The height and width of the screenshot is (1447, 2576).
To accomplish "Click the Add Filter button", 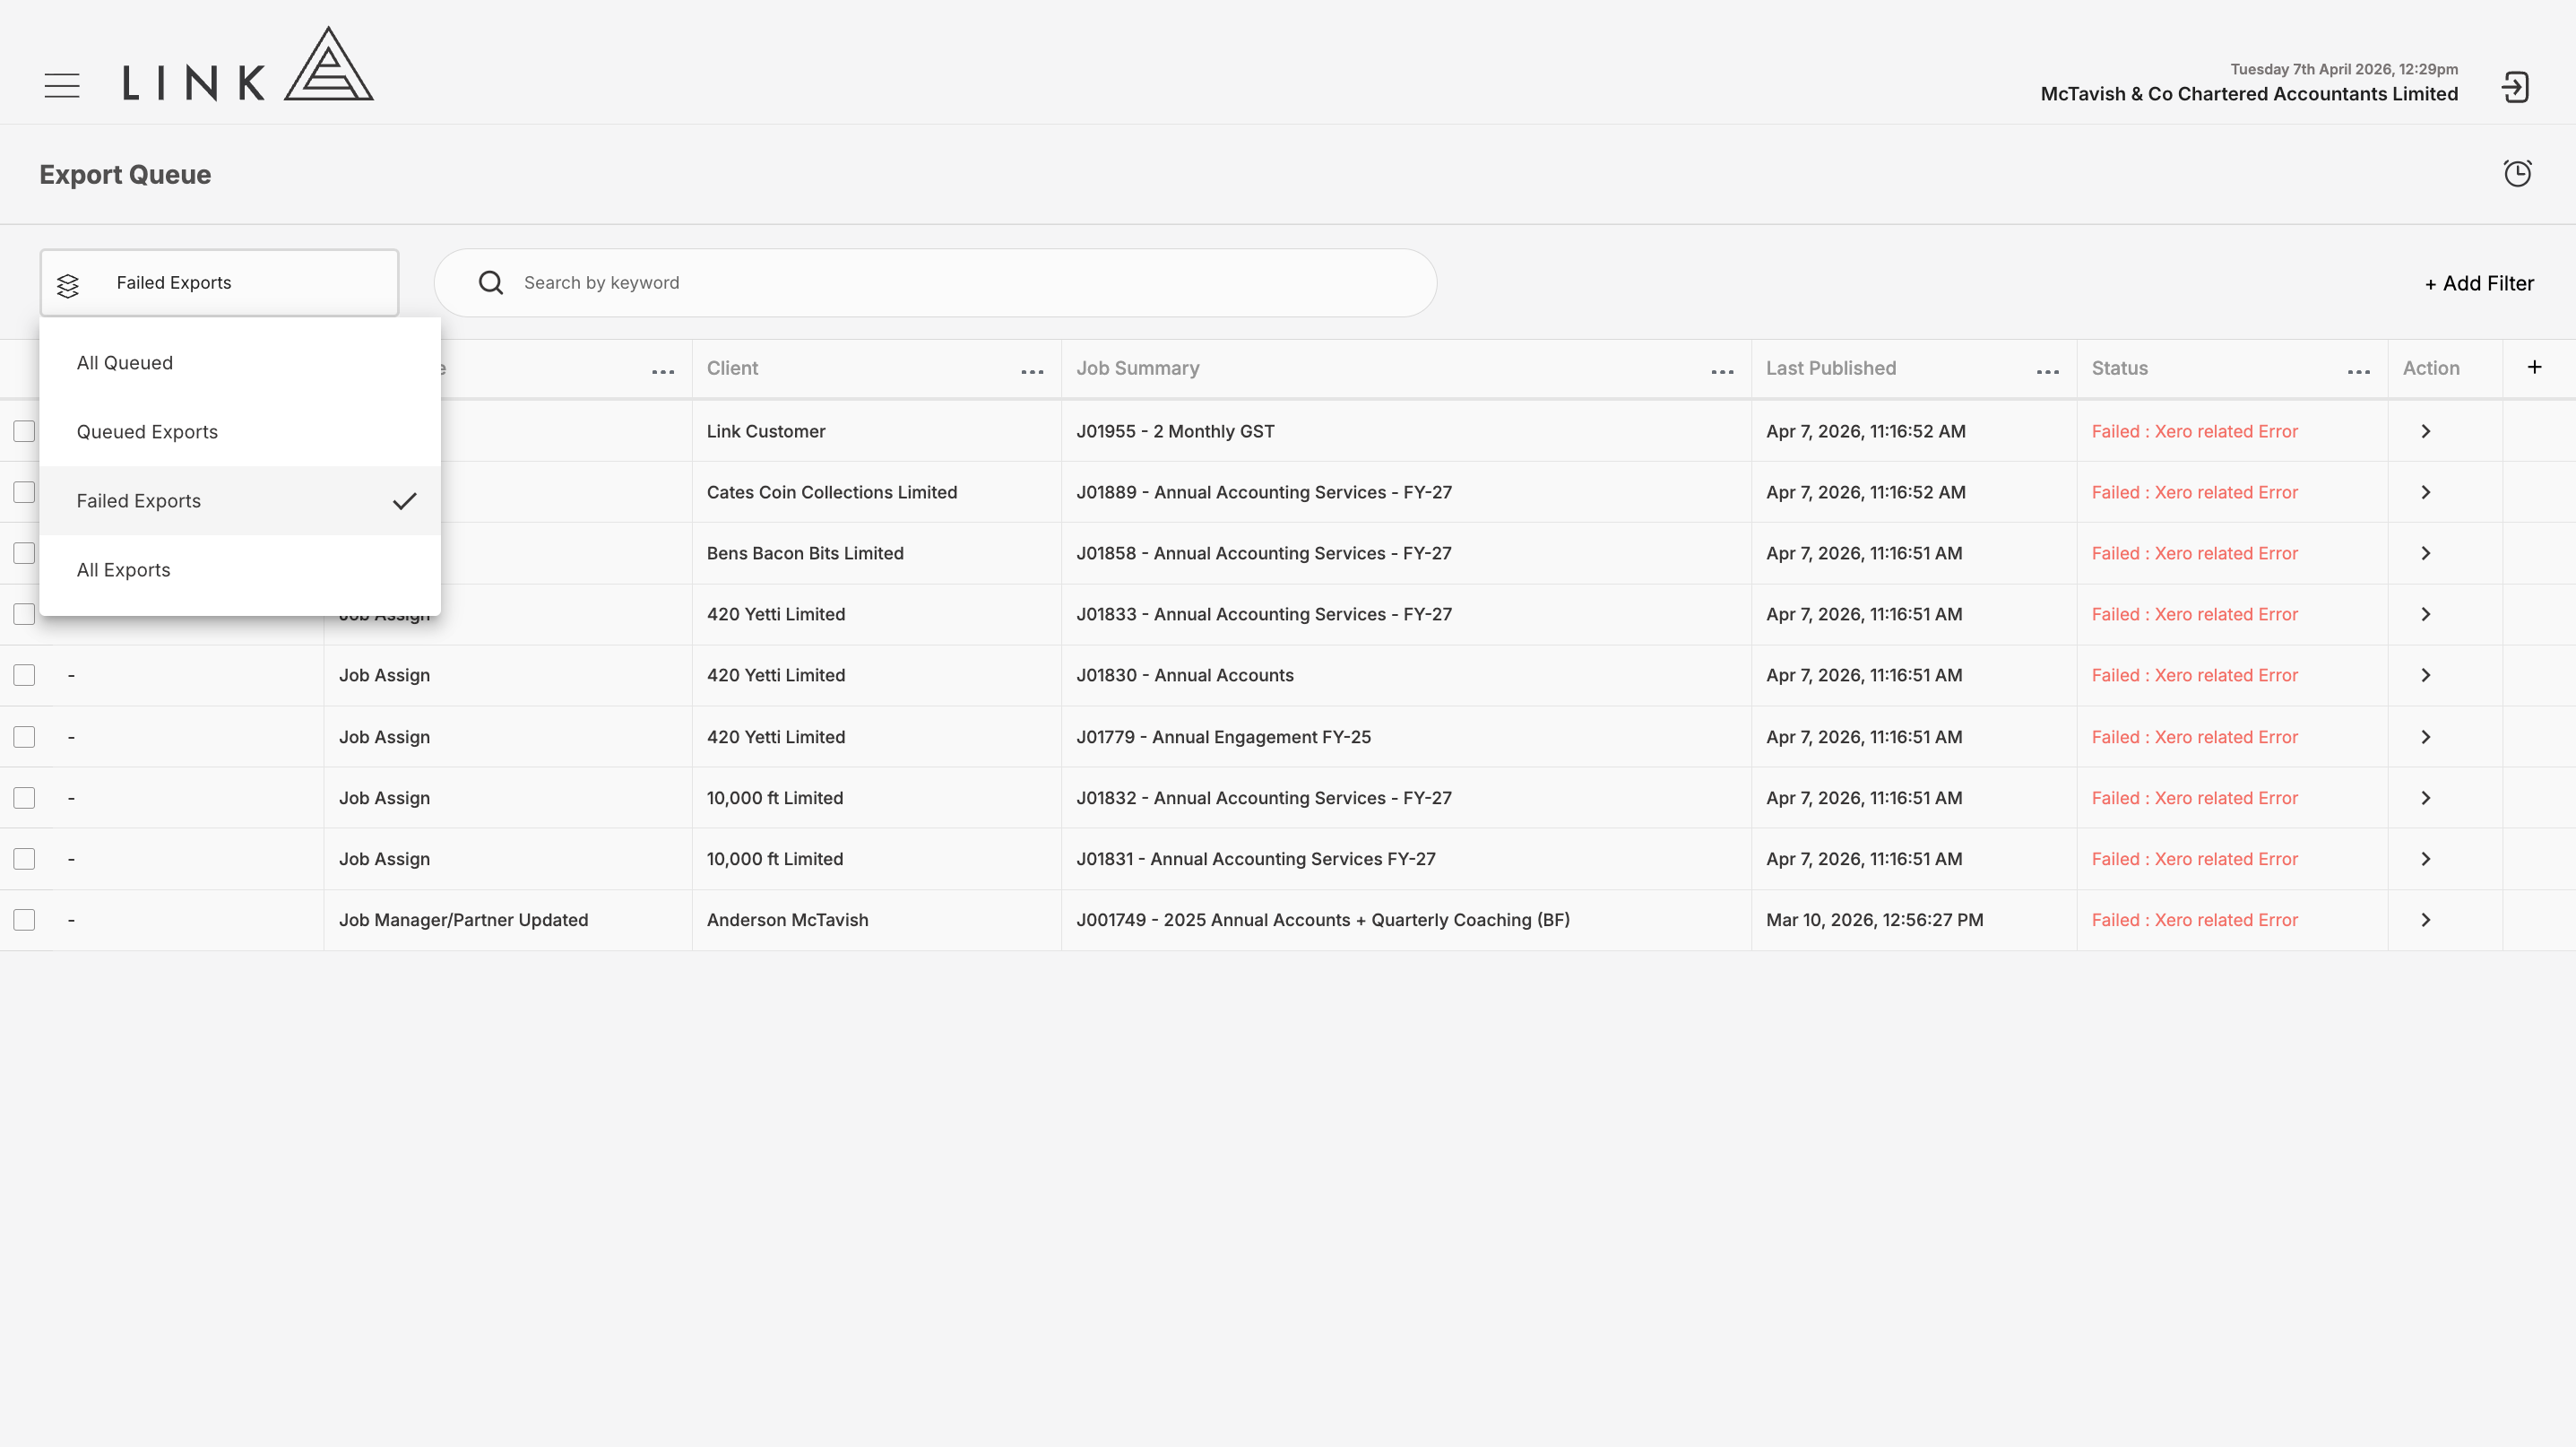I will (x=2479, y=284).
